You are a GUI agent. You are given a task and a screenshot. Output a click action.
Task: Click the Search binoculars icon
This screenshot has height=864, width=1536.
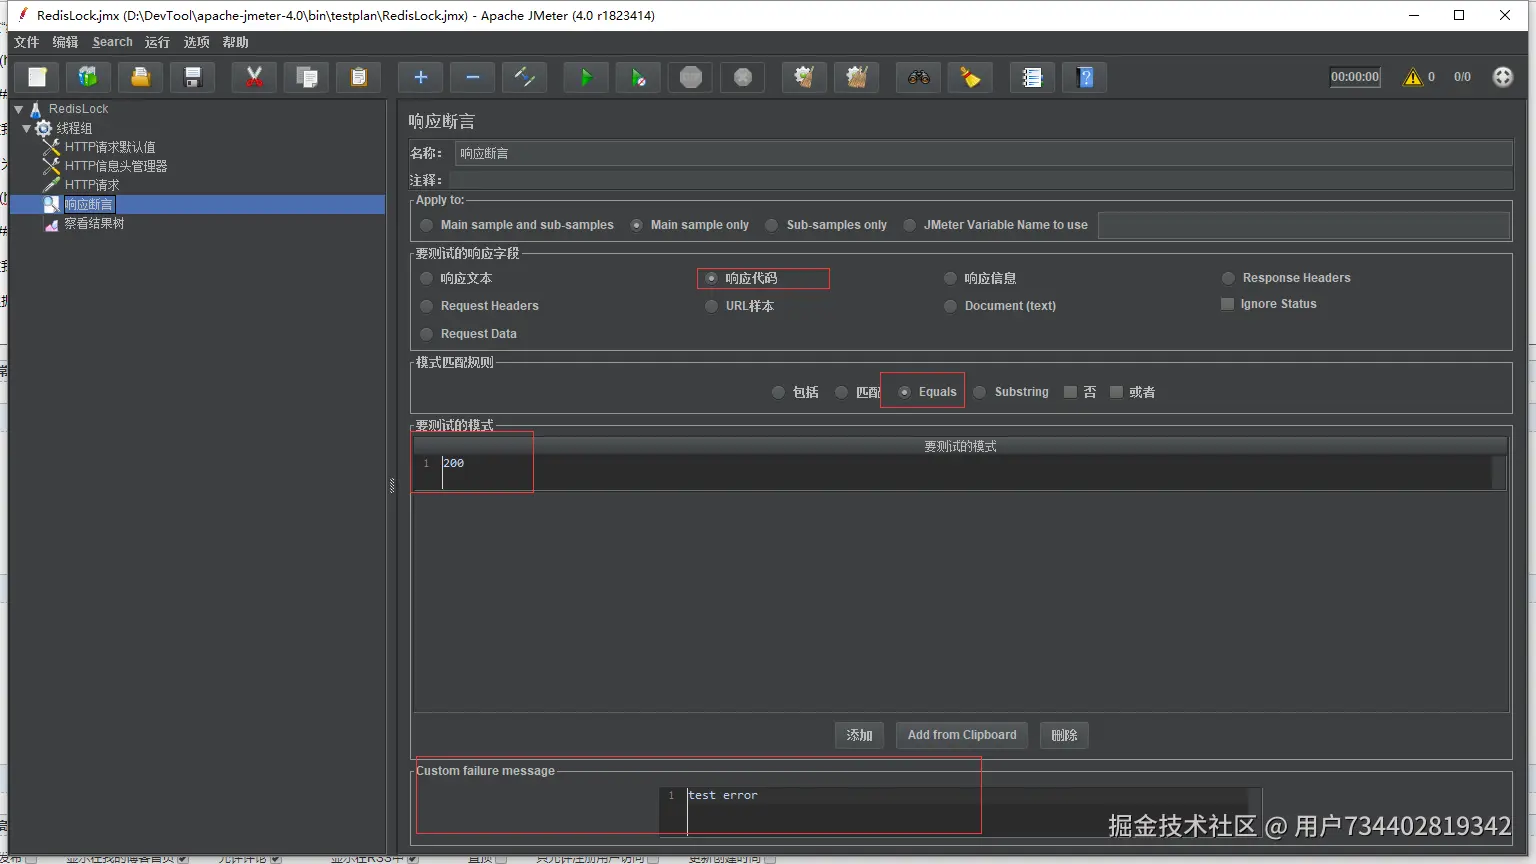click(x=918, y=77)
